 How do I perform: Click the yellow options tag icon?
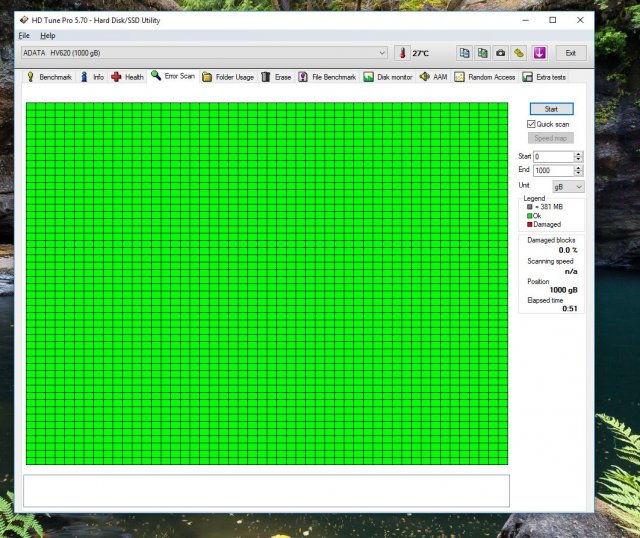tap(519, 53)
